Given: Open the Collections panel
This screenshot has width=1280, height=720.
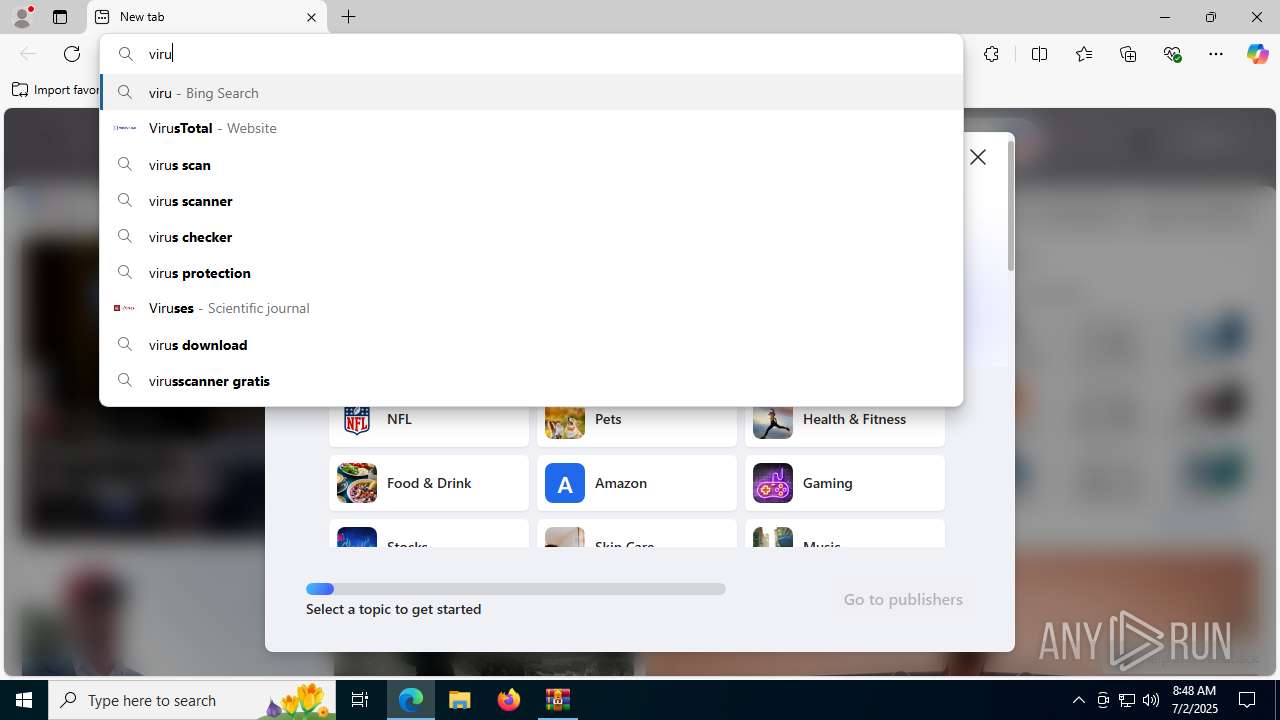Looking at the screenshot, I should pos(1128,54).
